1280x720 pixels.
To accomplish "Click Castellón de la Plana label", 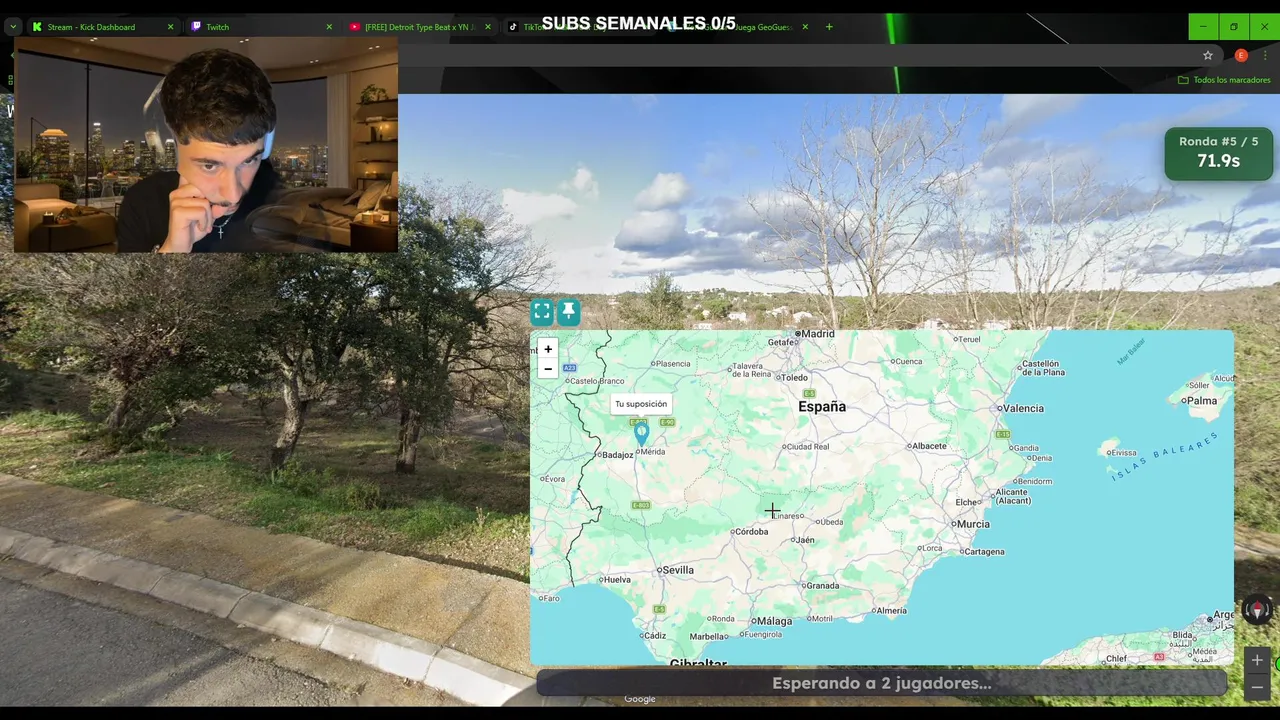I will 1041,368.
